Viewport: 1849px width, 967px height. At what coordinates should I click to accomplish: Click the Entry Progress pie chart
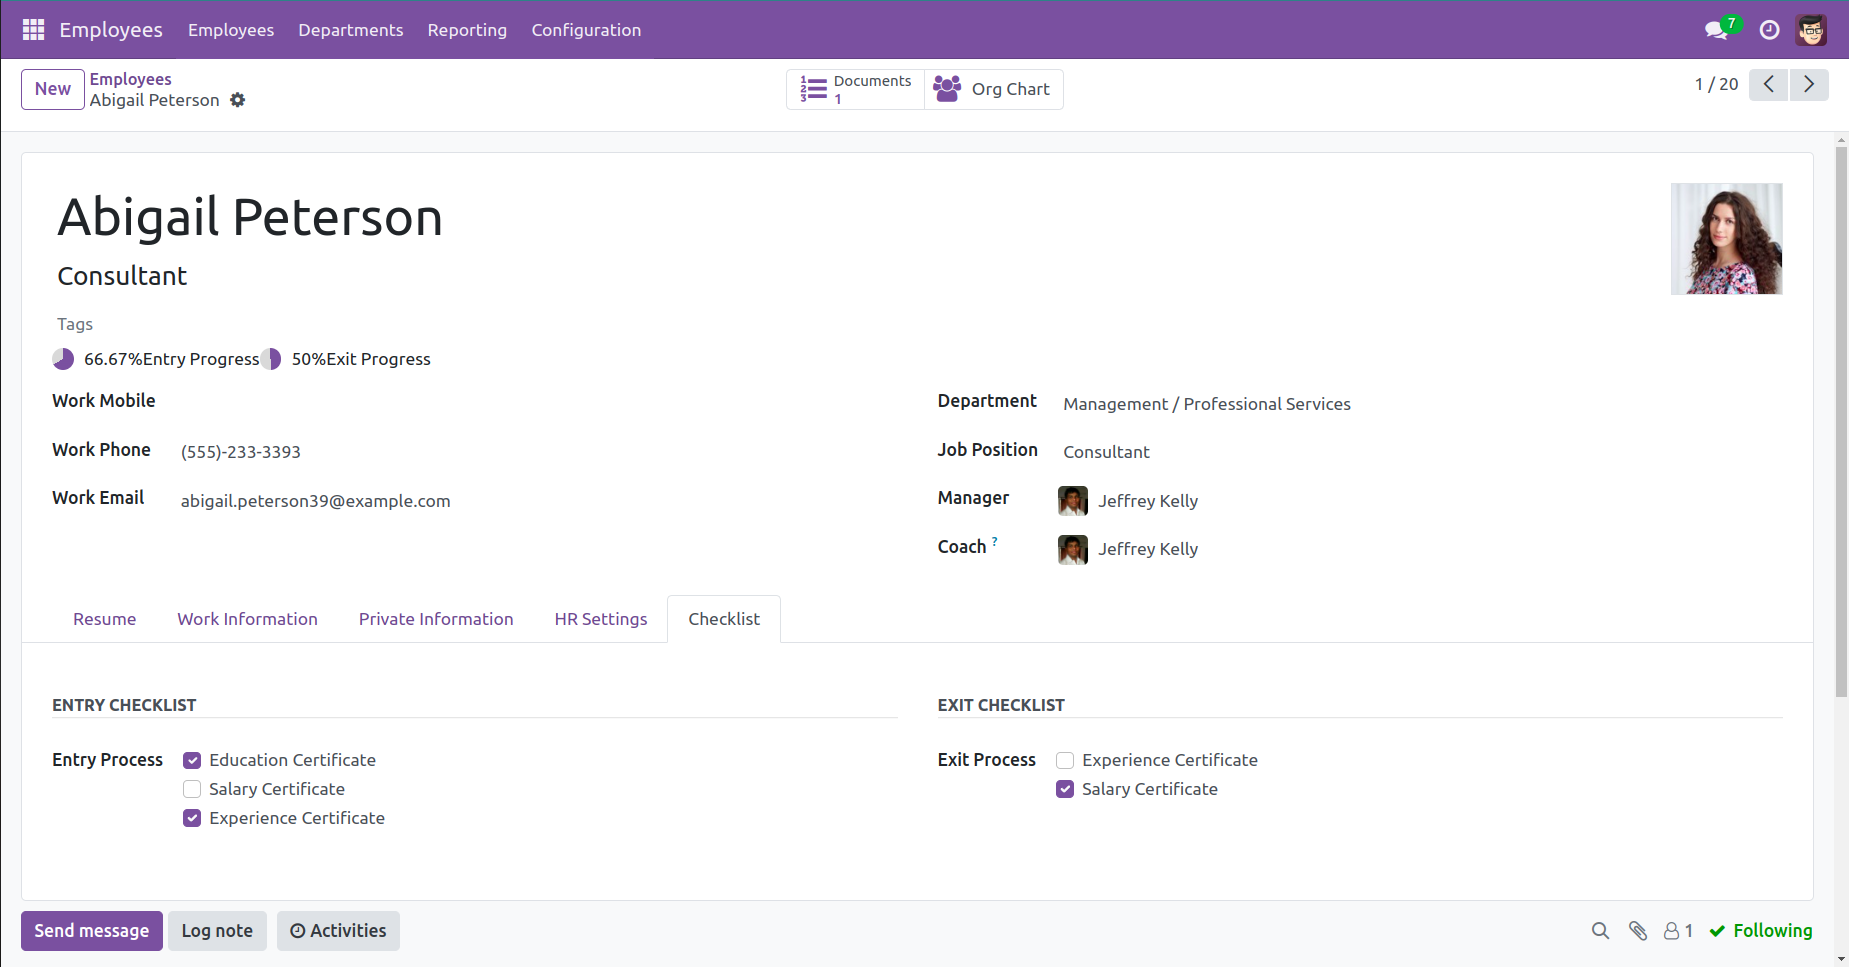point(63,359)
